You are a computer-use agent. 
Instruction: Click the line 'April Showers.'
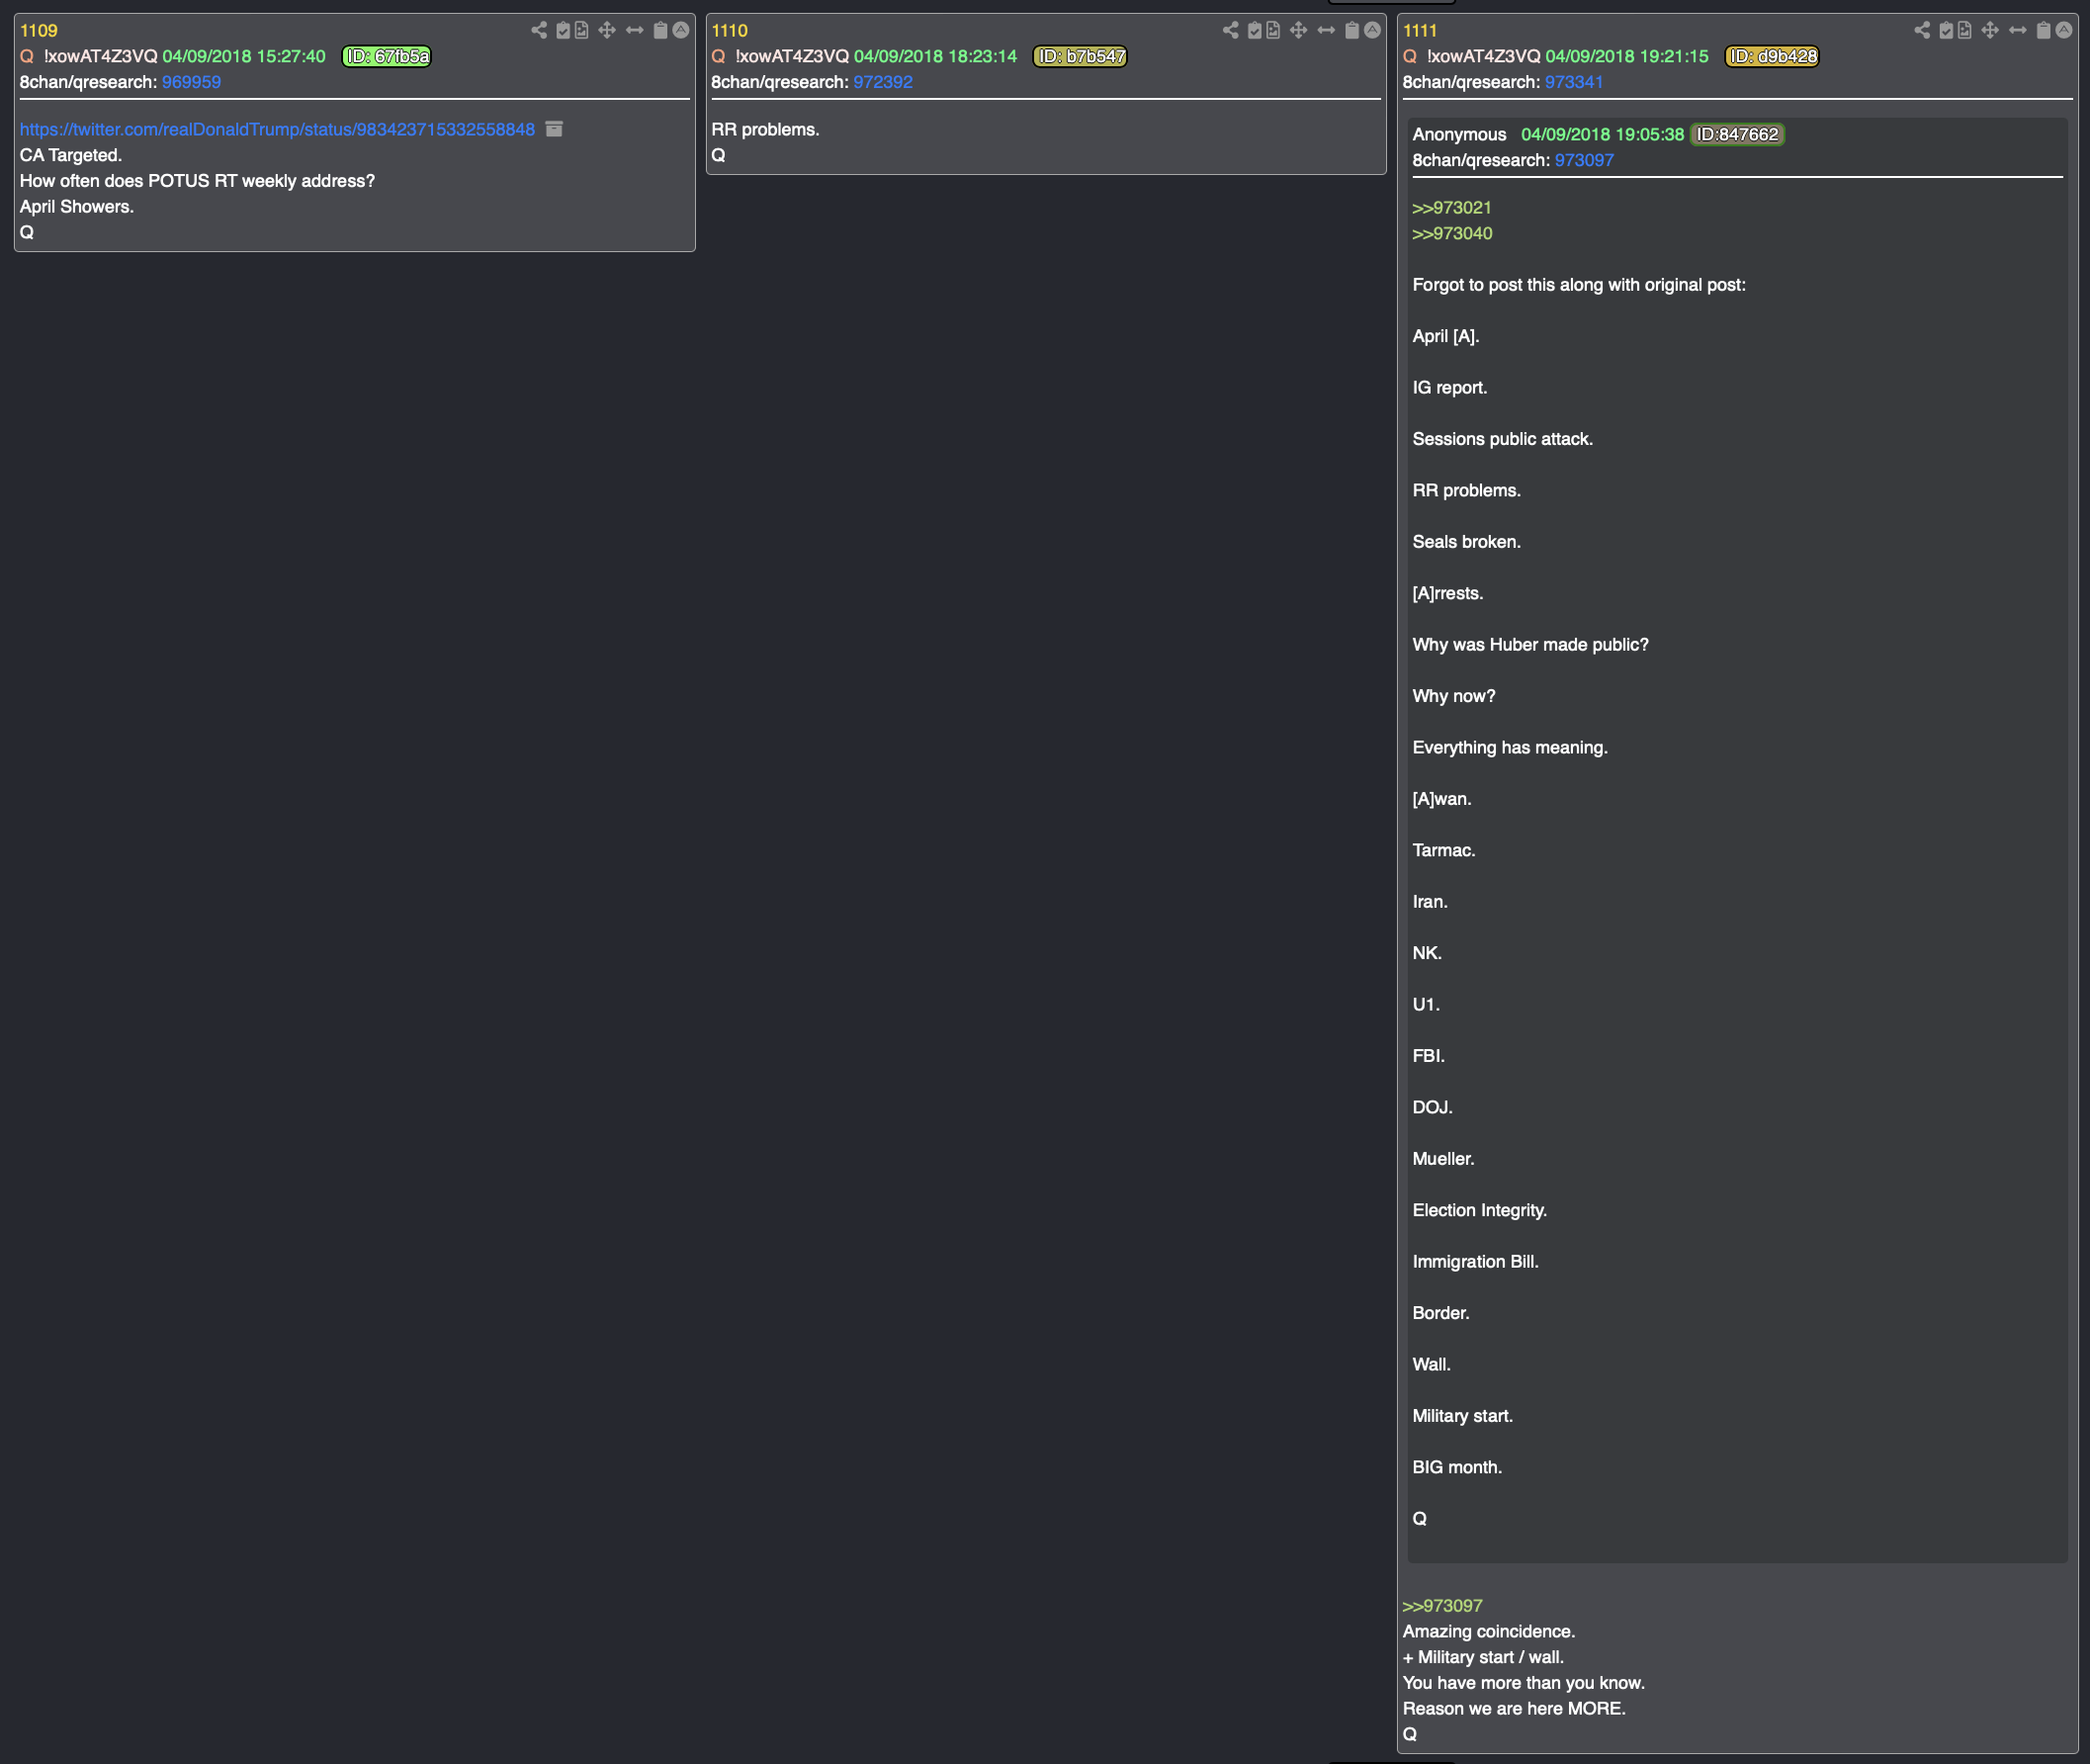(77, 207)
